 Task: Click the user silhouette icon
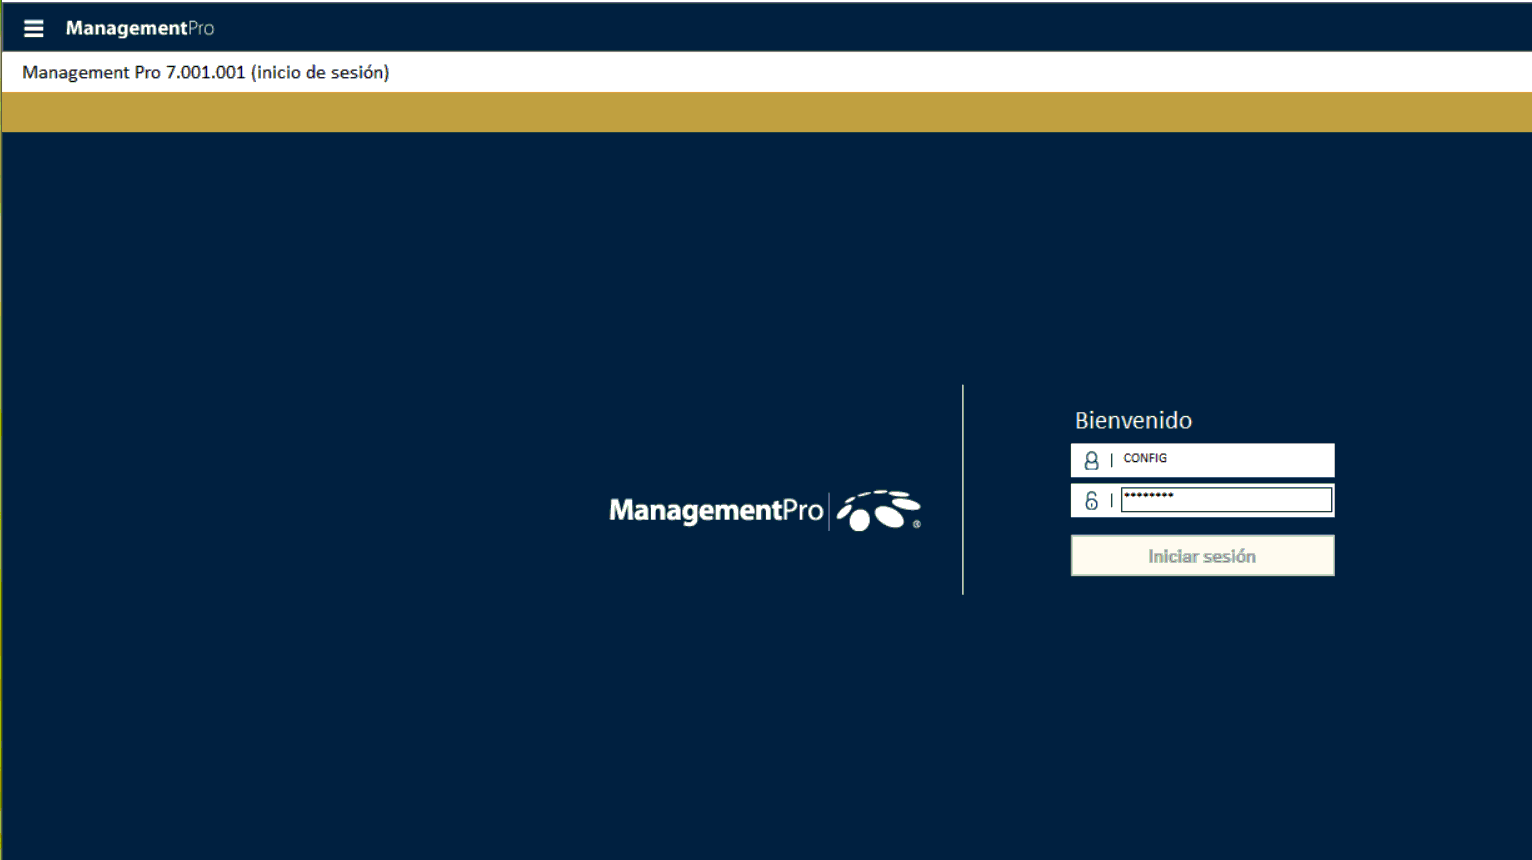coord(1091,460)
